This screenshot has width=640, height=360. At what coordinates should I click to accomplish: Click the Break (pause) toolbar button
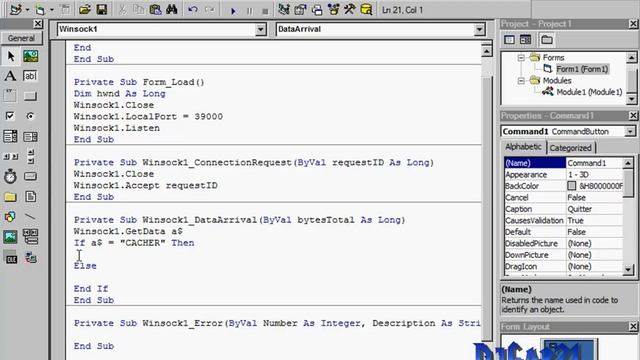tap(249, 11)
